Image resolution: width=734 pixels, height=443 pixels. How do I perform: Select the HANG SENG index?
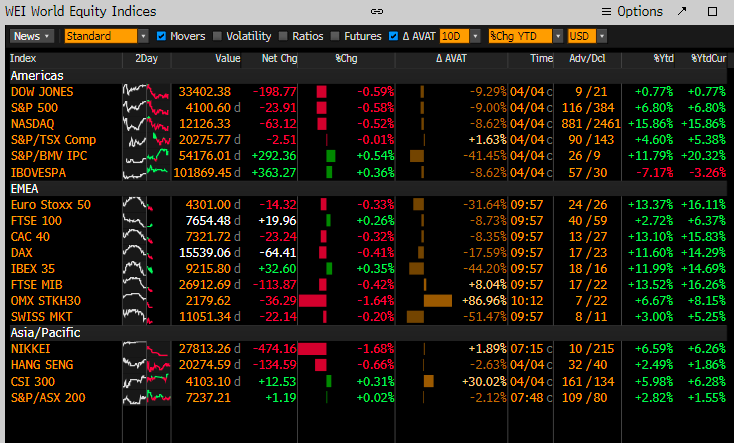(42, 365)
